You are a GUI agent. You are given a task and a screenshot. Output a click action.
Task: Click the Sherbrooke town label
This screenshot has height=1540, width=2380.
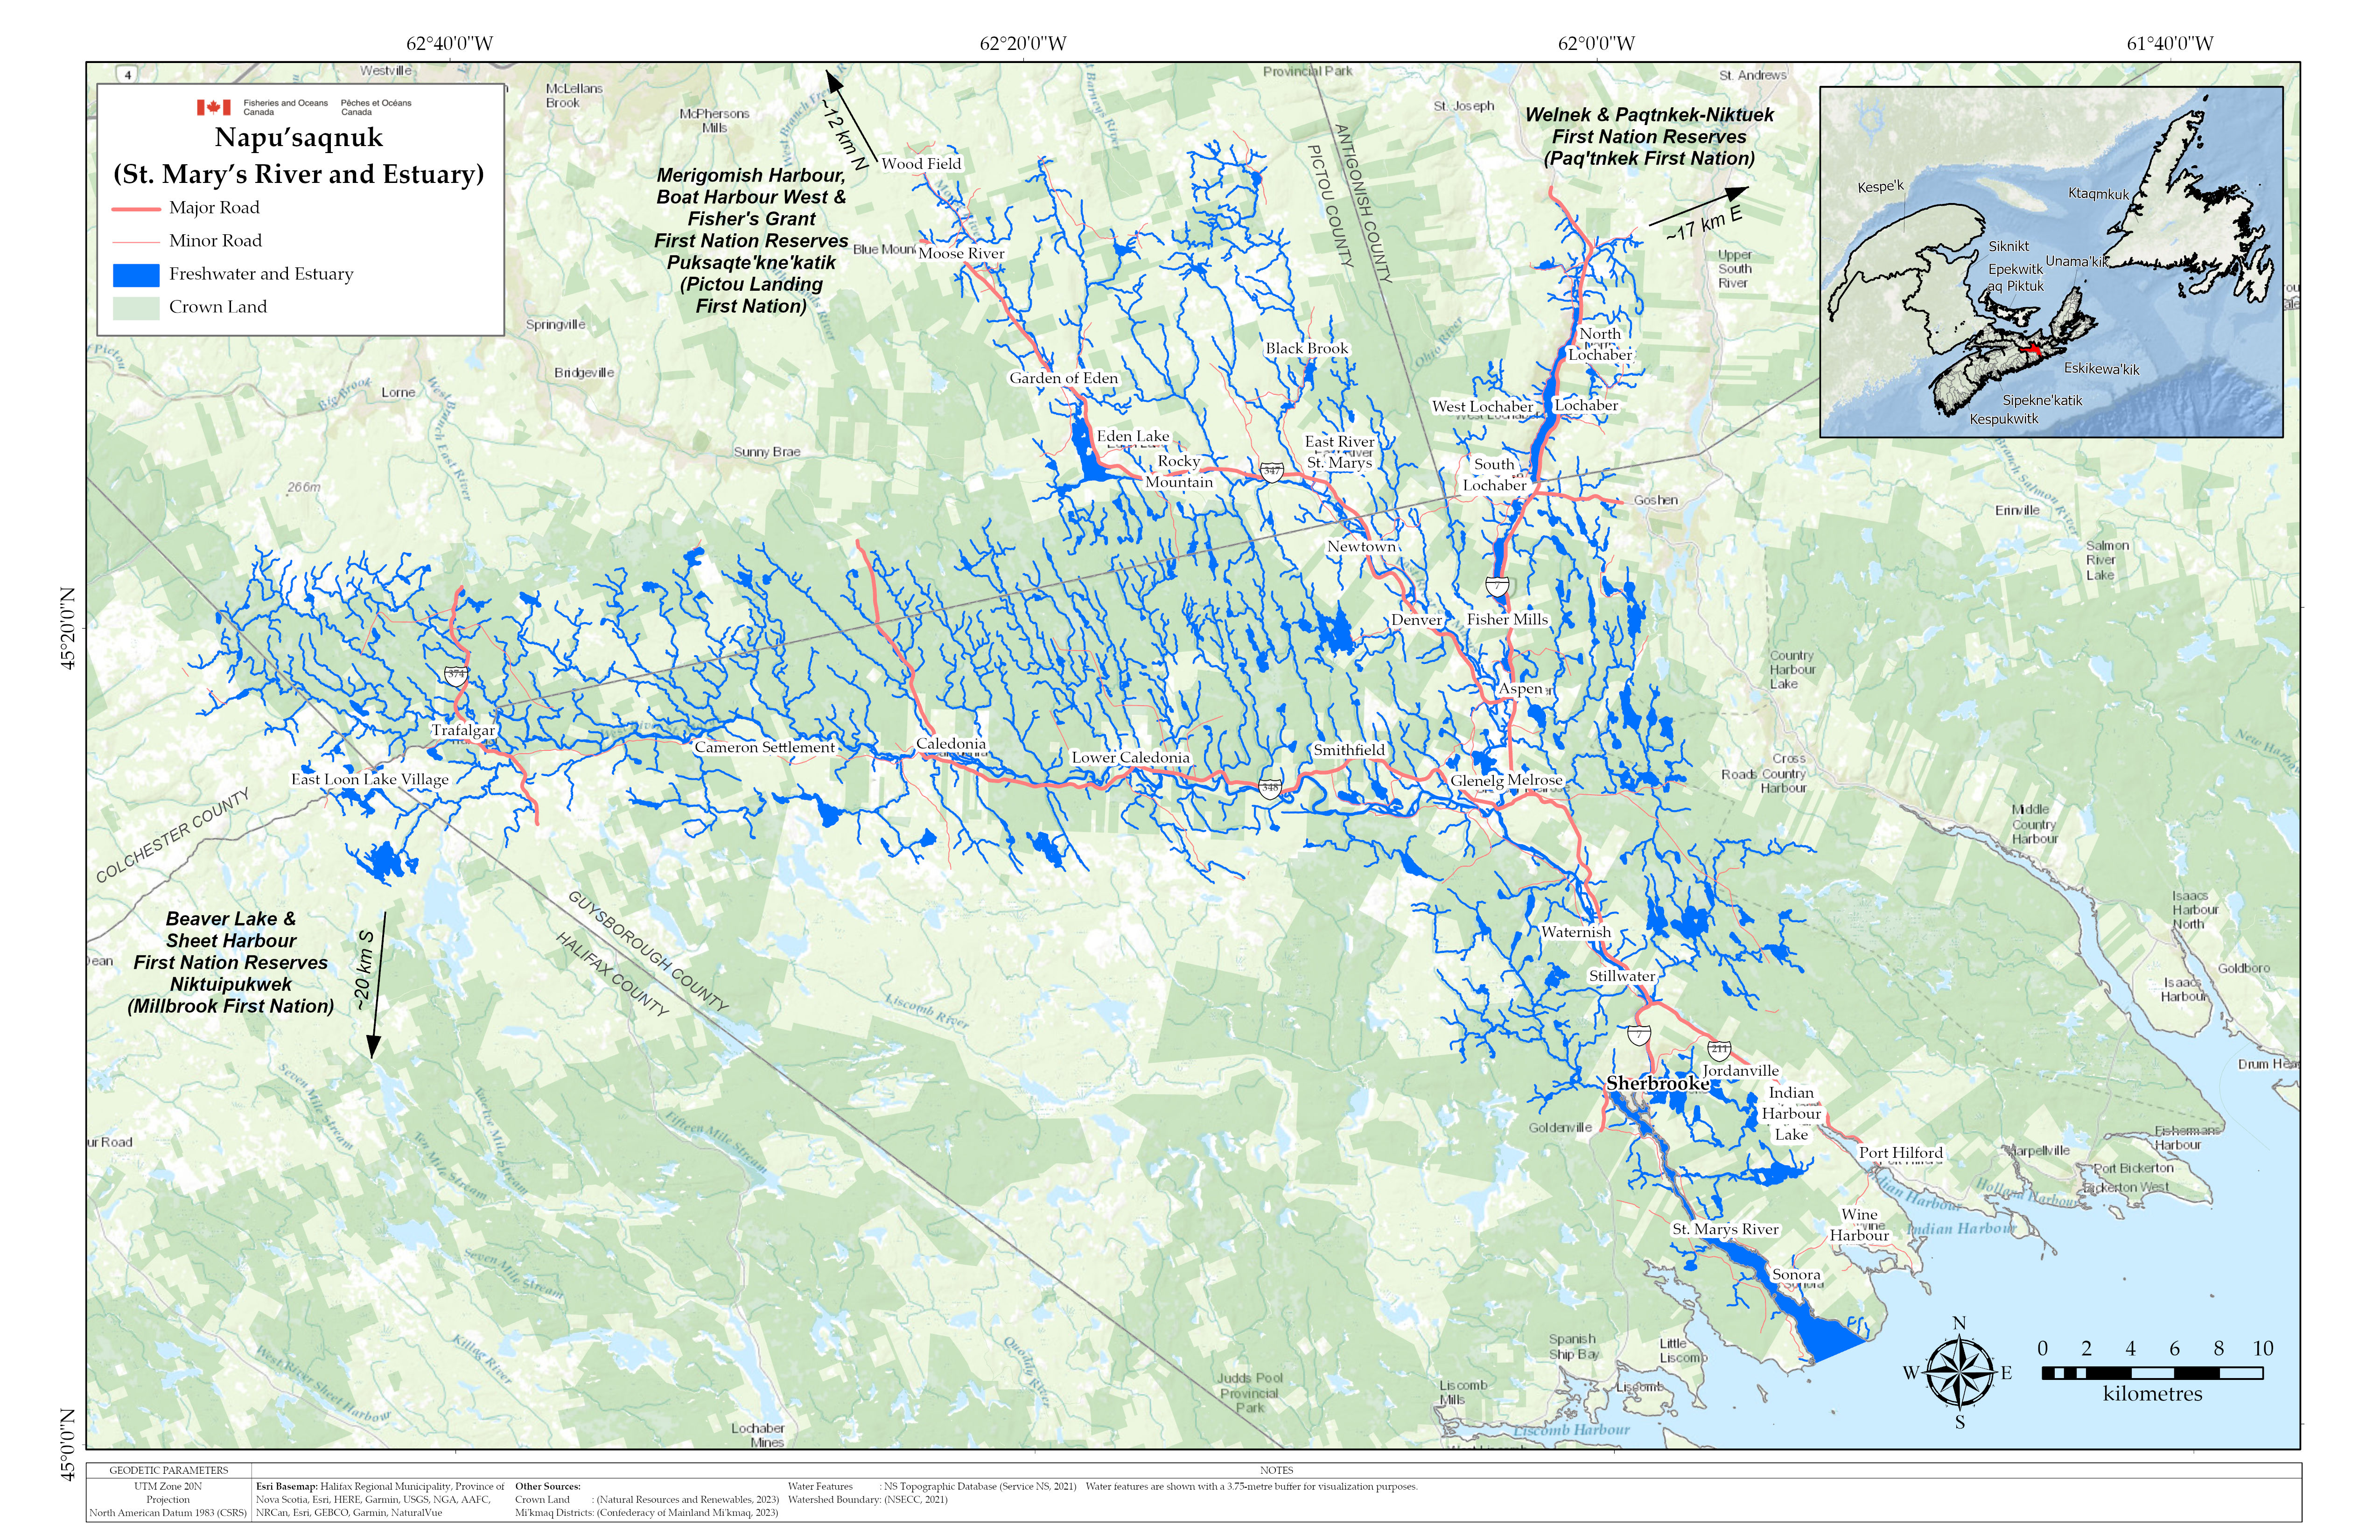coord(1657,1084)
